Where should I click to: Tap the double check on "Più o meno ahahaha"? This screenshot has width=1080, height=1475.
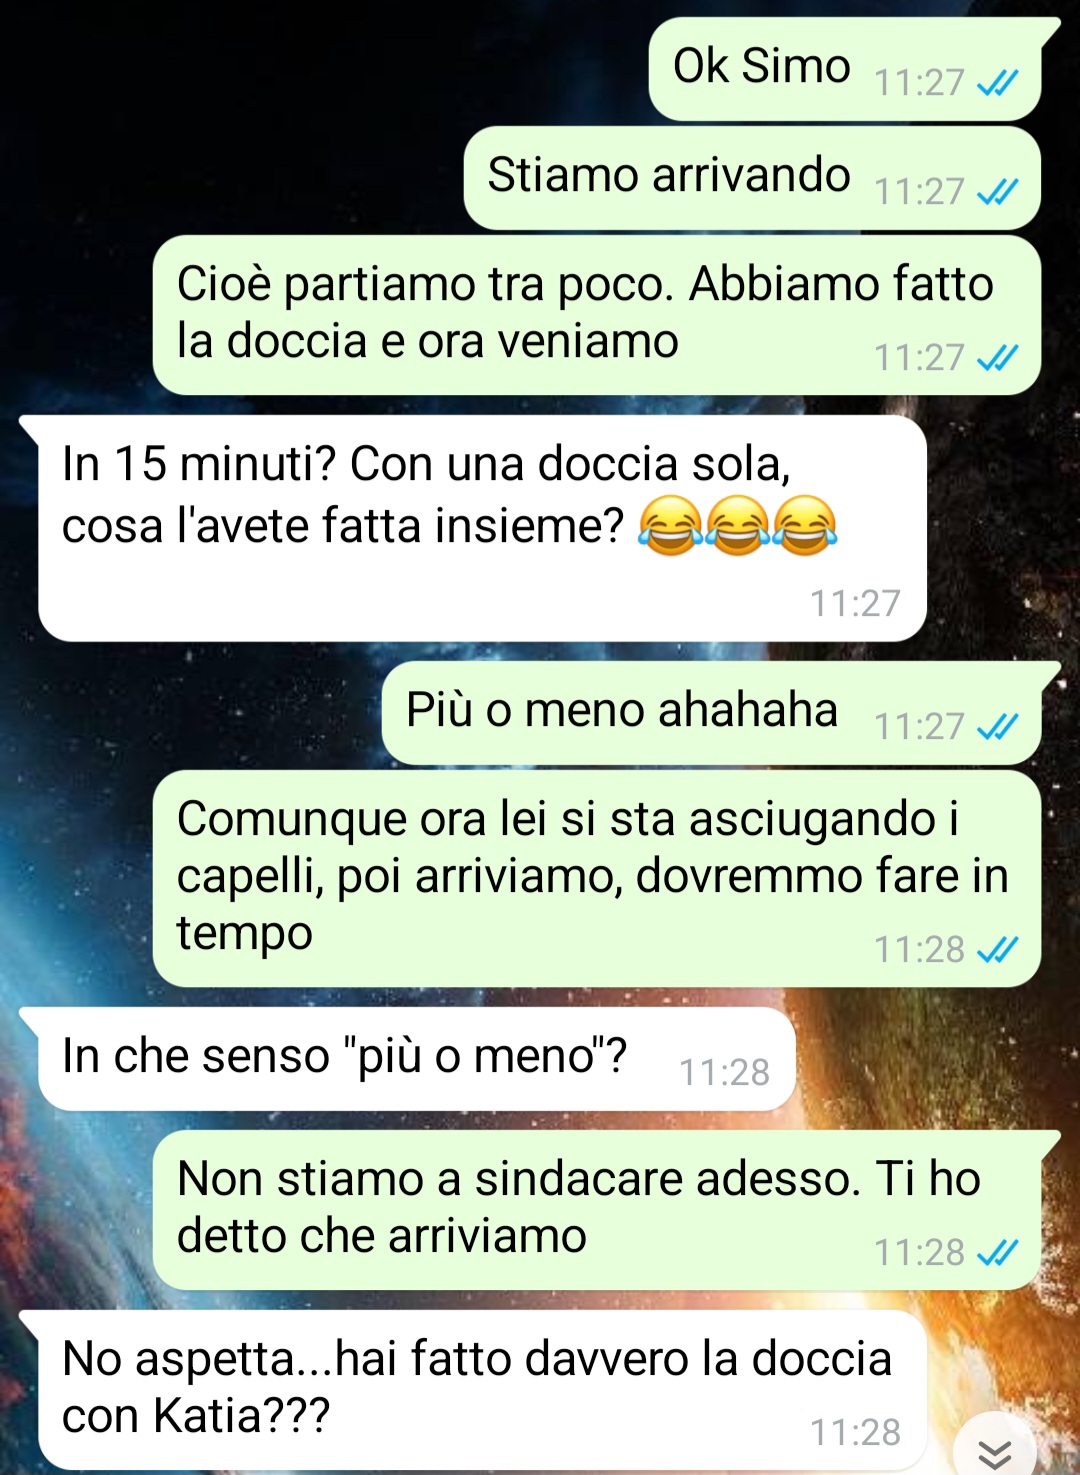997,727
